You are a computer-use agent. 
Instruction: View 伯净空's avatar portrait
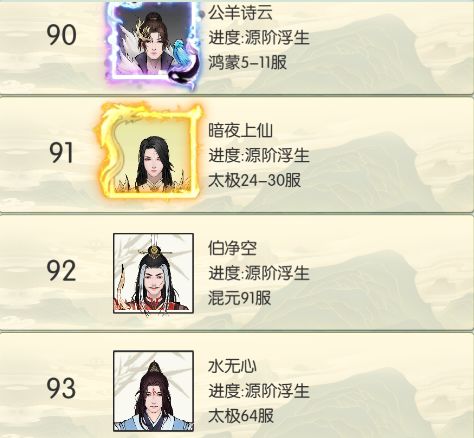coord(153,273)
